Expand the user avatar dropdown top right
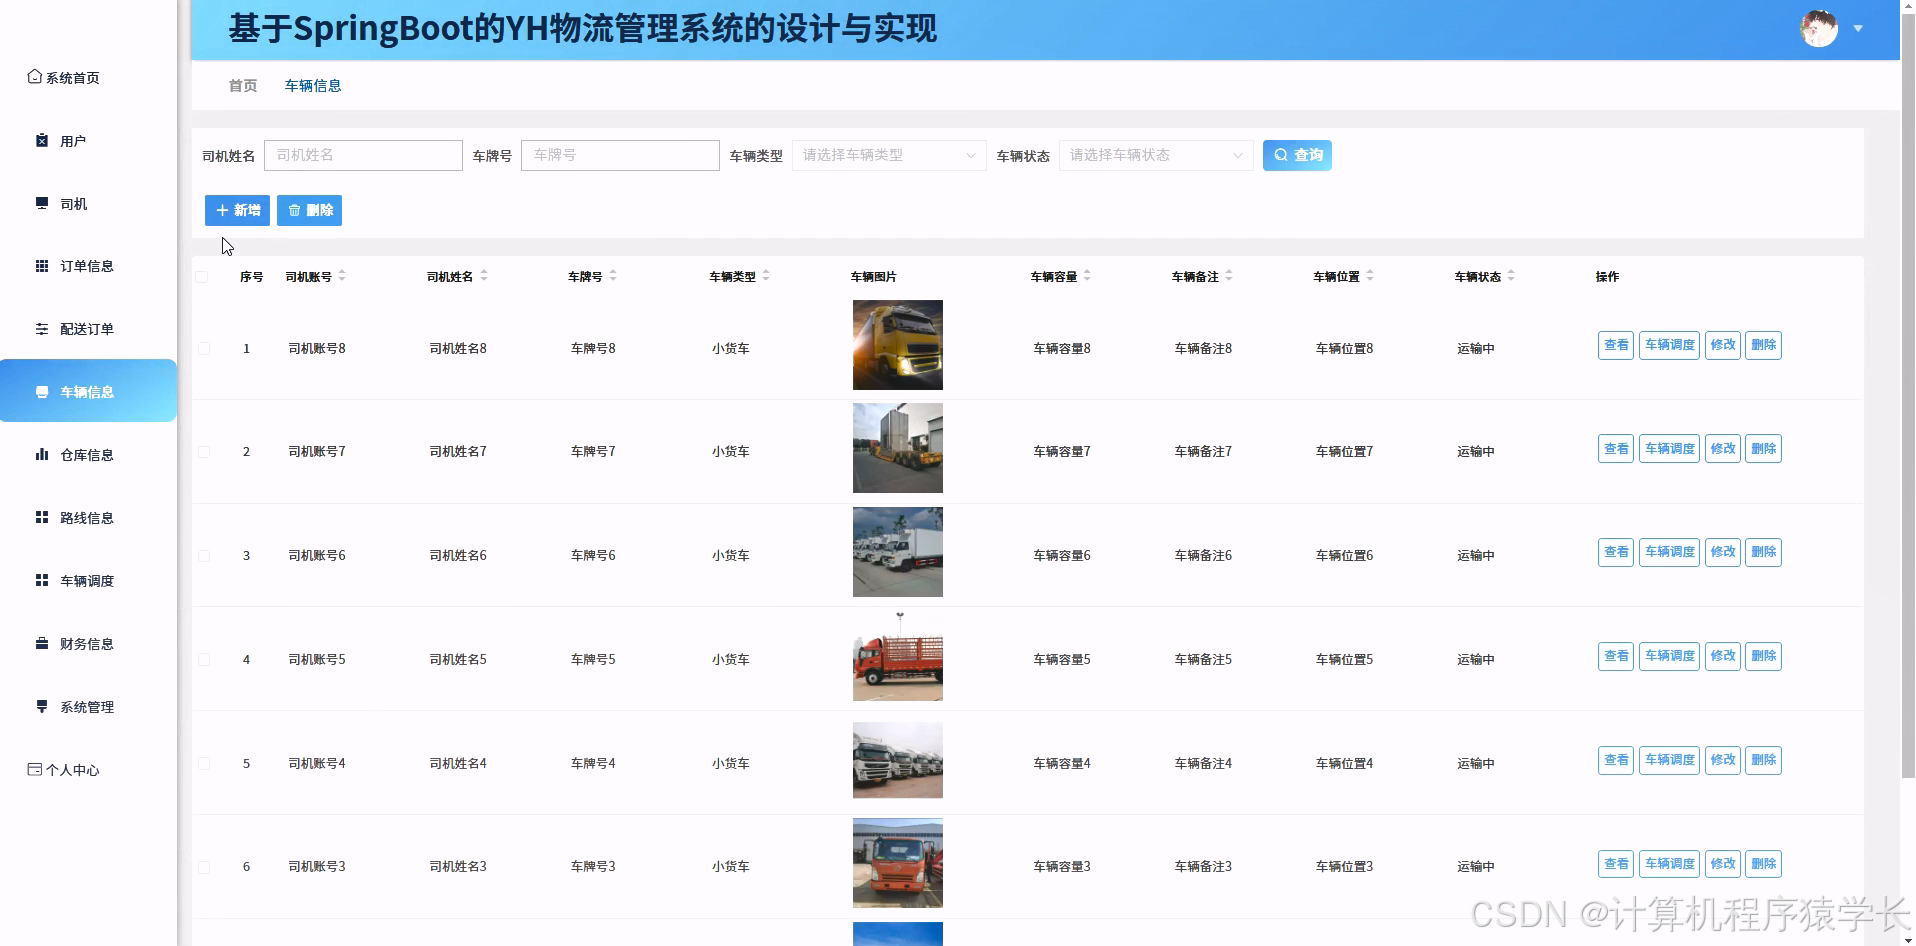The image size is (1916, 946). tap(1860, 29)
